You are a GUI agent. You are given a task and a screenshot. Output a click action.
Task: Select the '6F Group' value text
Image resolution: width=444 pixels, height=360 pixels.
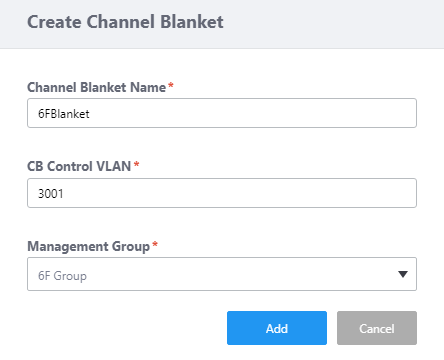(x=62, y=276)
